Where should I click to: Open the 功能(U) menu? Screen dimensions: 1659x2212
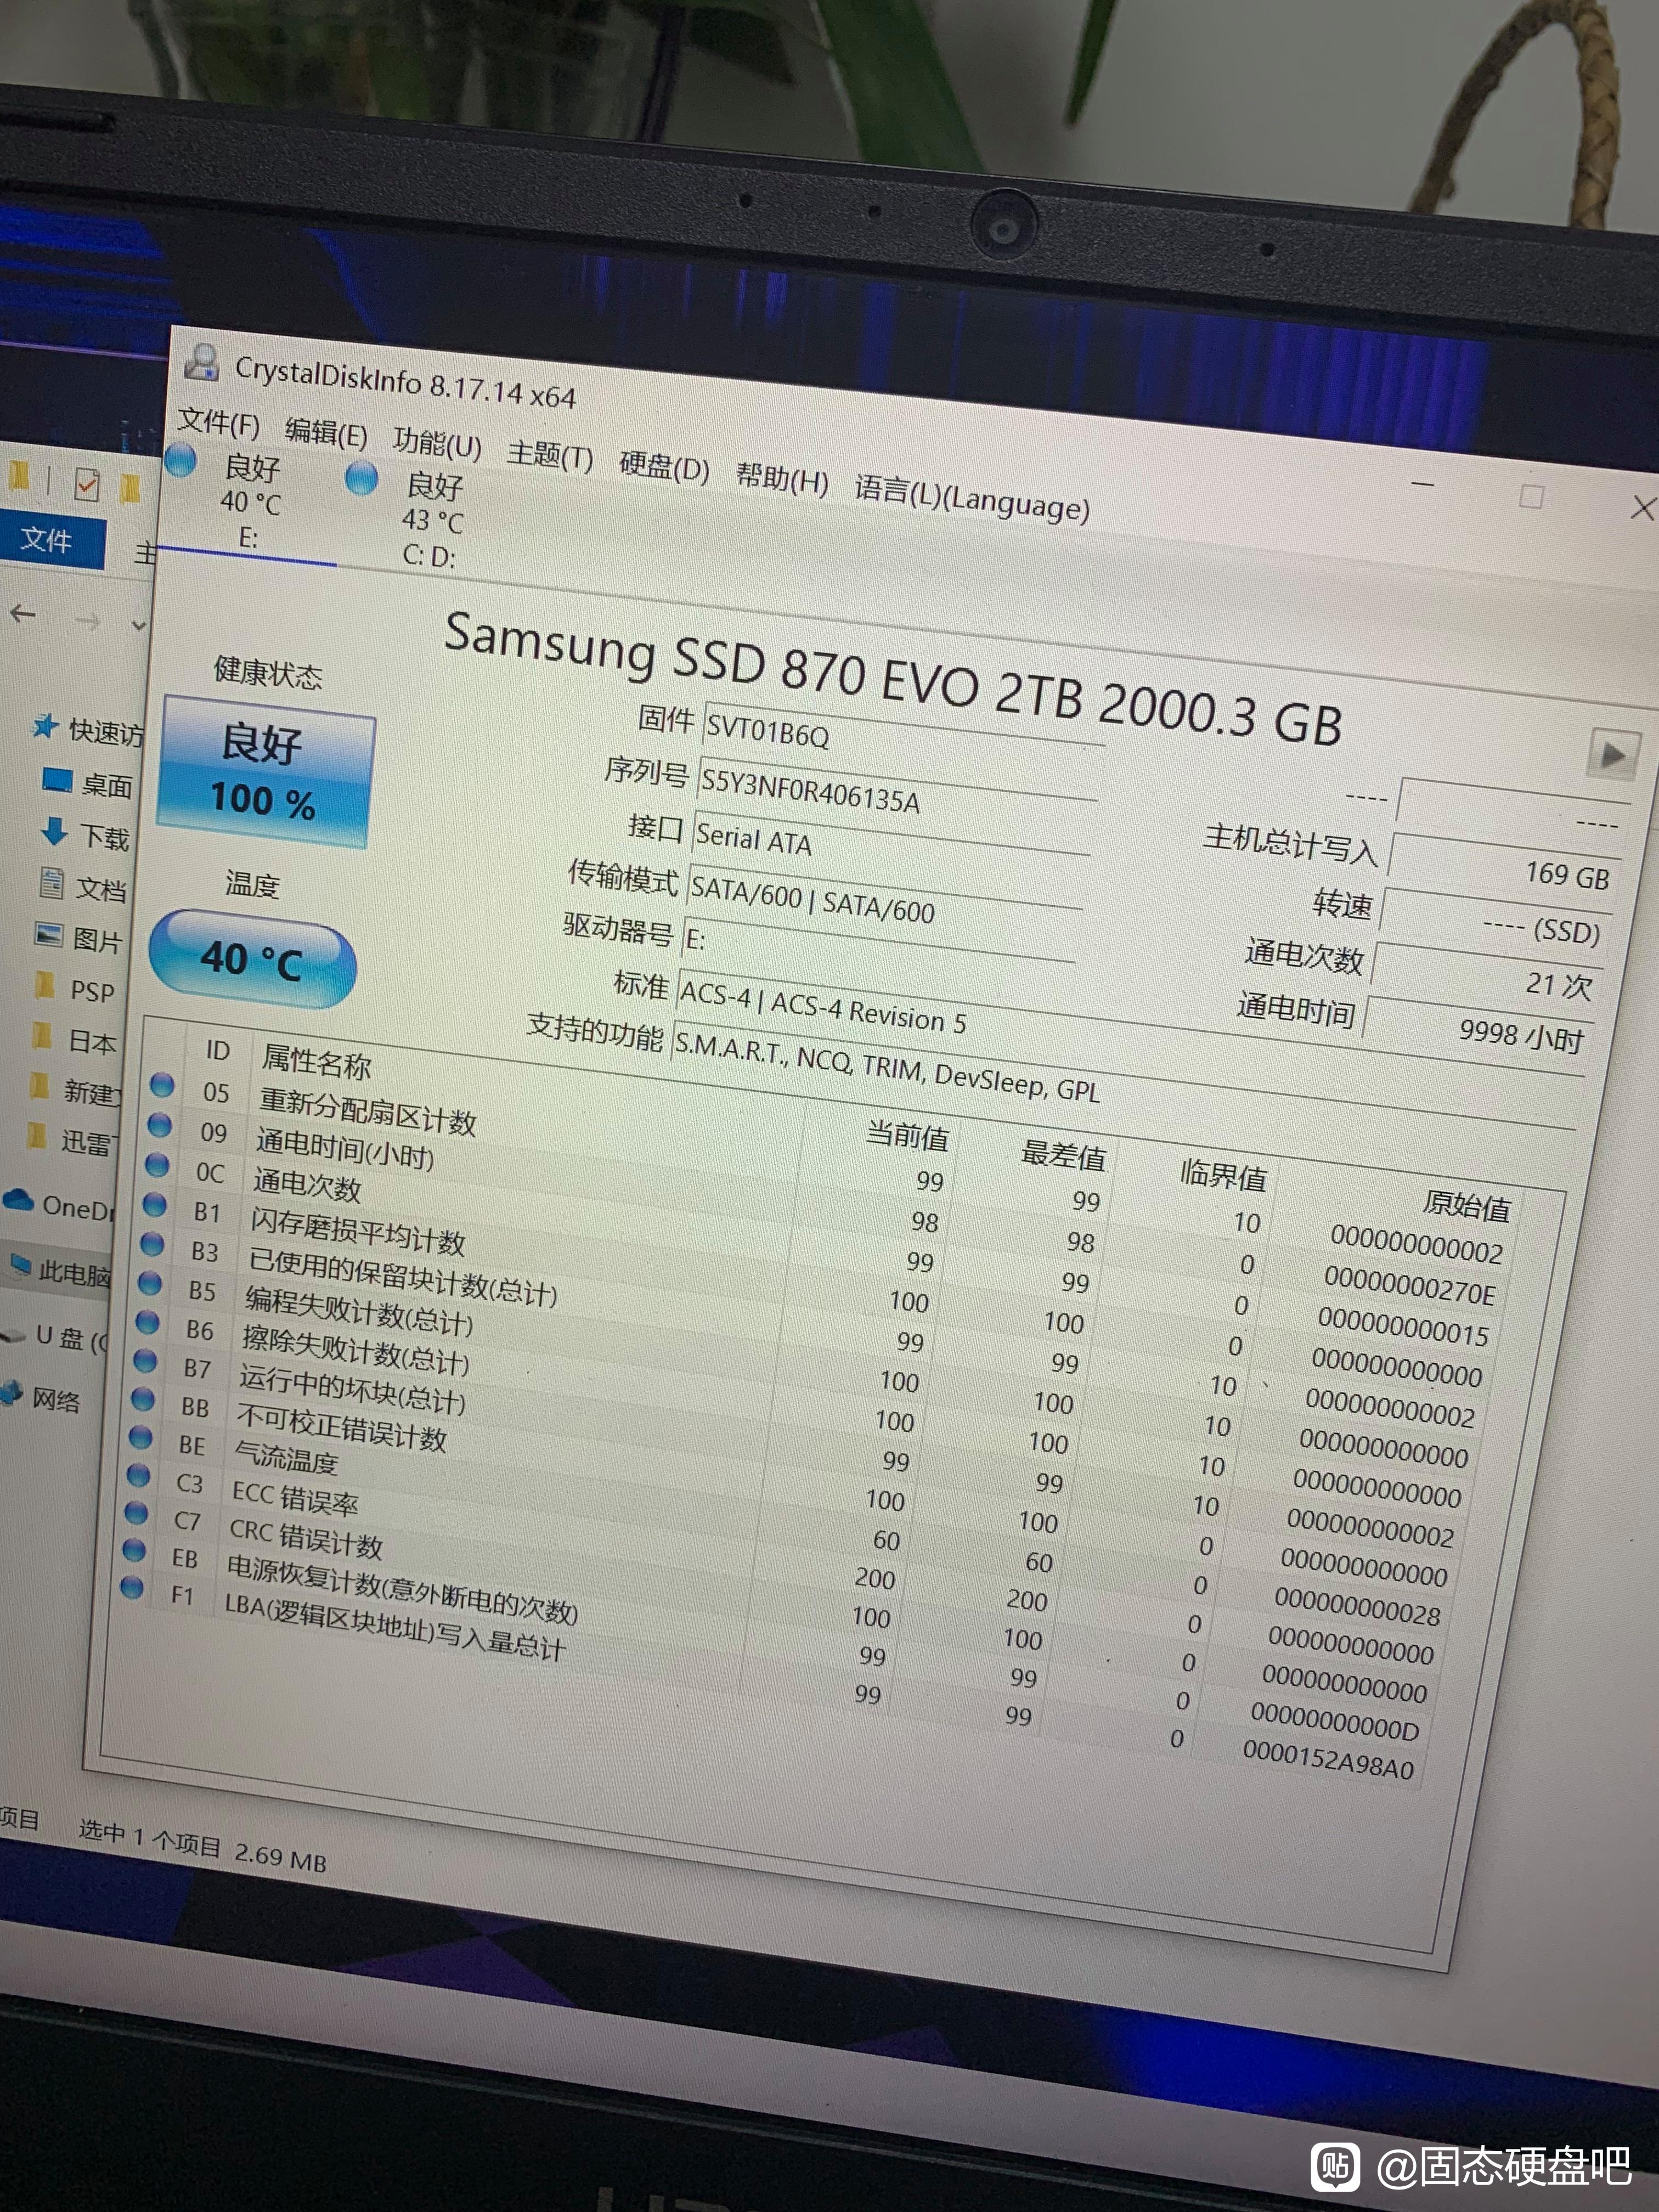[x=437, y=443]
